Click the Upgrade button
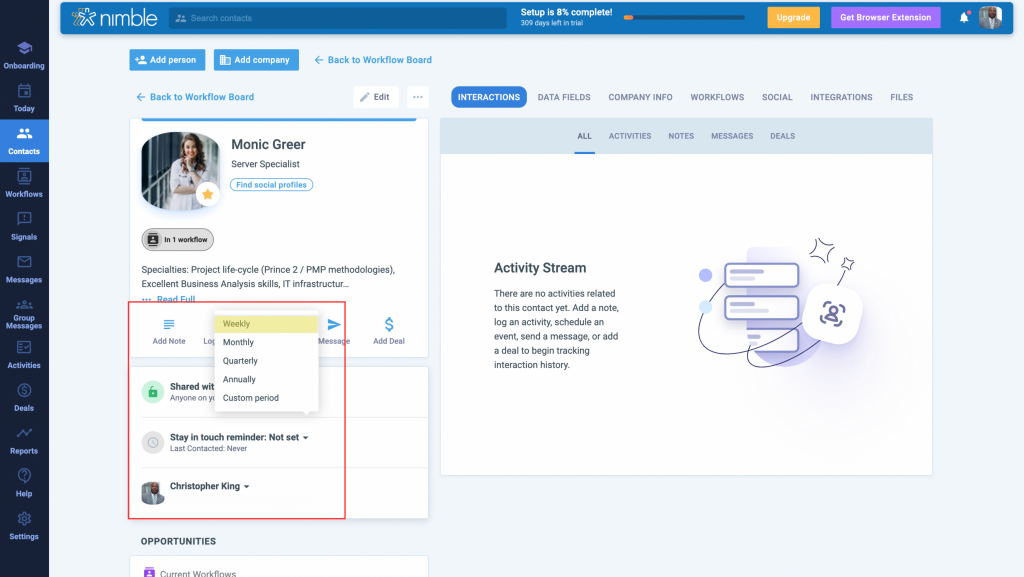The width and height of the screenshot is (1024, 577). click(x=793, y=17)
